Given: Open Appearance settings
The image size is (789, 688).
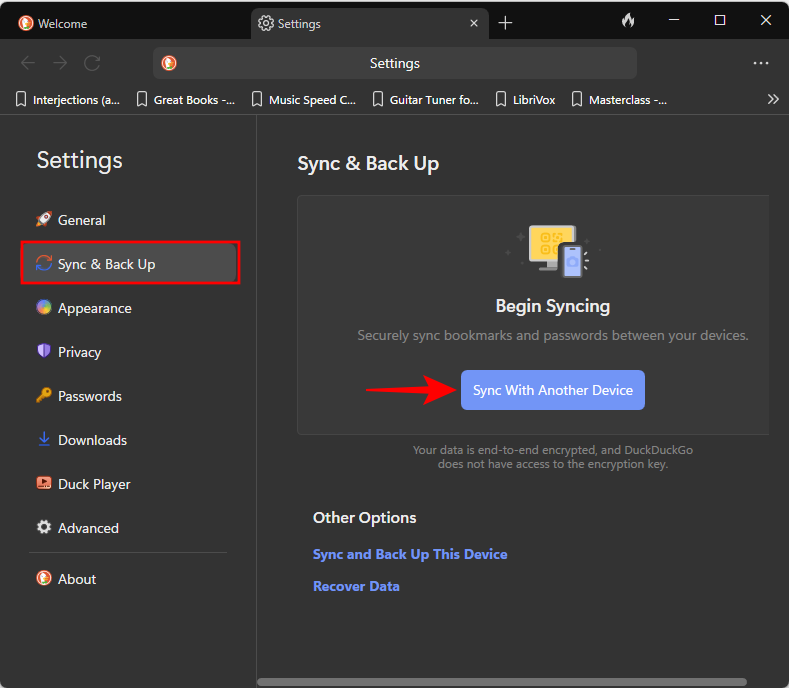Looking at the screenshot, I should tap(130, 308).
